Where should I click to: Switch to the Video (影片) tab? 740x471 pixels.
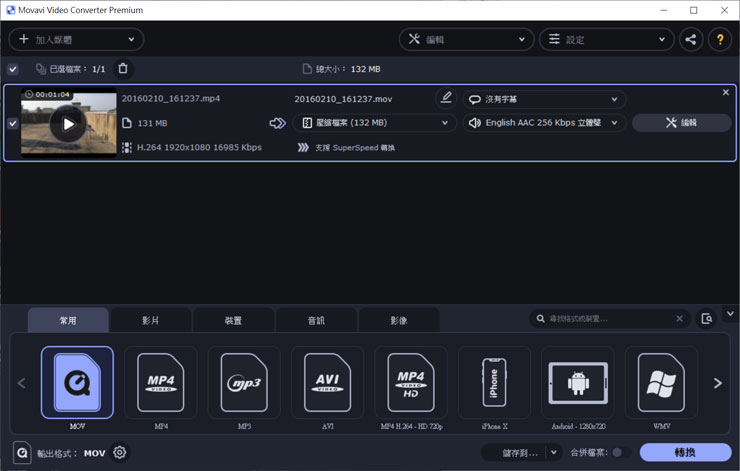pyautogui.click(x=151, y=320)
